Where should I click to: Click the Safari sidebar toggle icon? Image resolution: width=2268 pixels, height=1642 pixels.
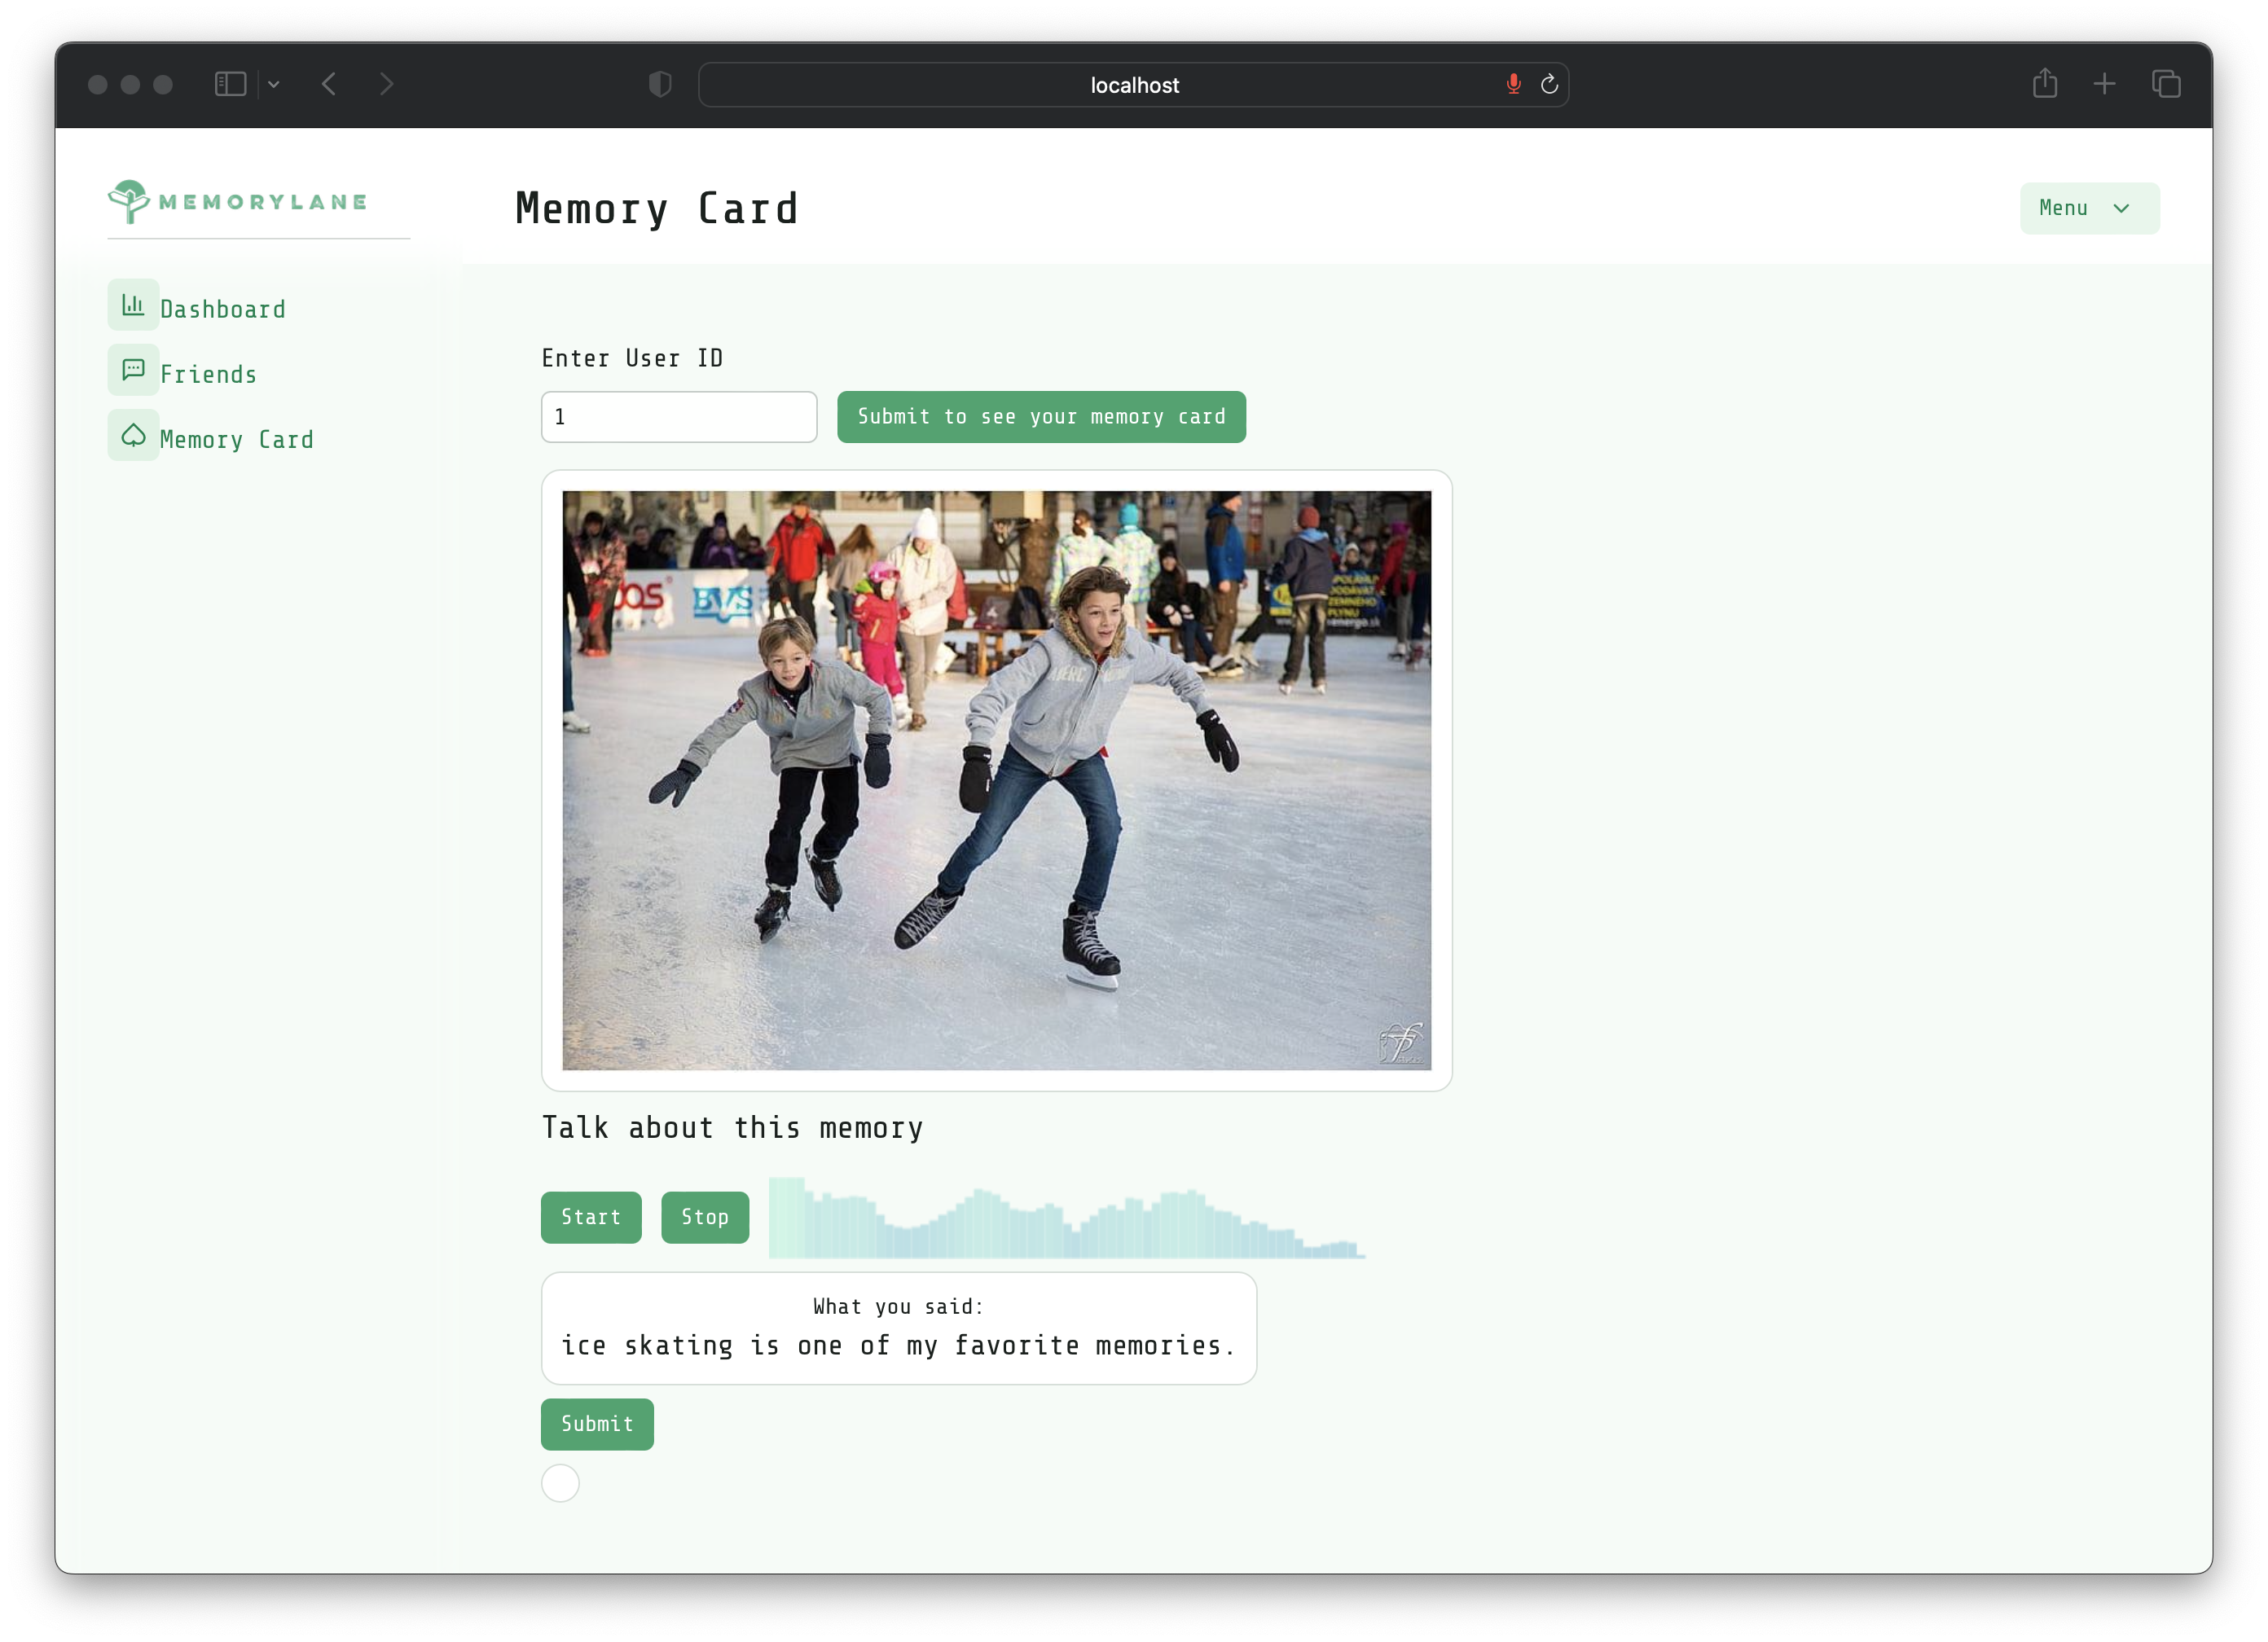click(x=230, y=84)
